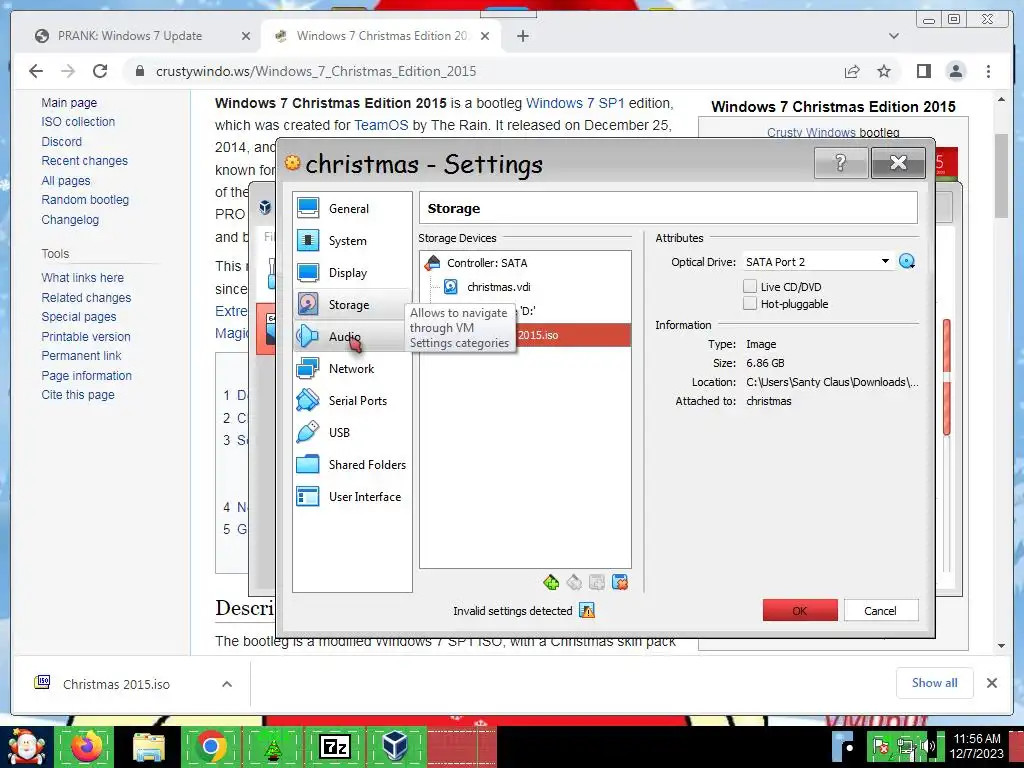Open Chrome three-dot menu
Viewport: 1024px width, 768px height.
[x=988, y=71]
